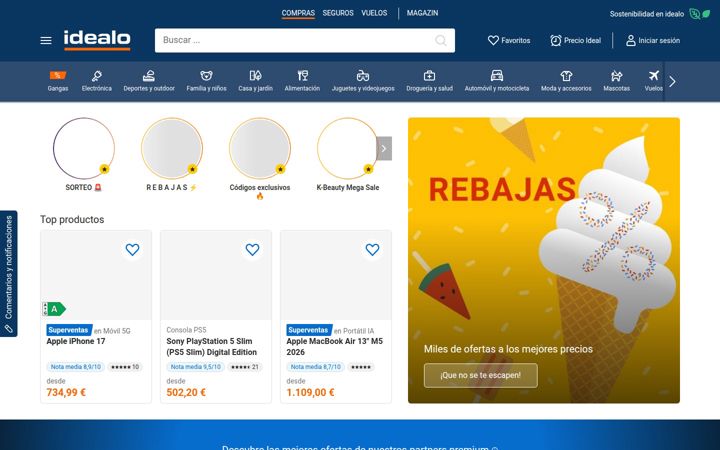Open the Gangas deals category

[x=58, y=81]
